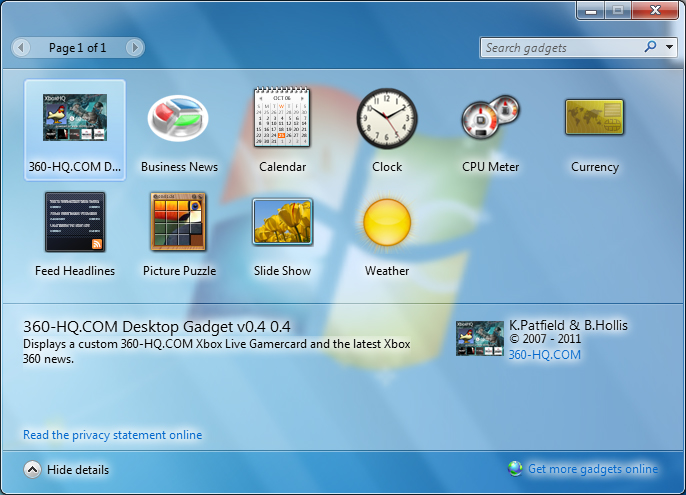Viewport: 686px width, 495px height.
Task: Choose the Clock gadget icon
Action: pos(387,118)
